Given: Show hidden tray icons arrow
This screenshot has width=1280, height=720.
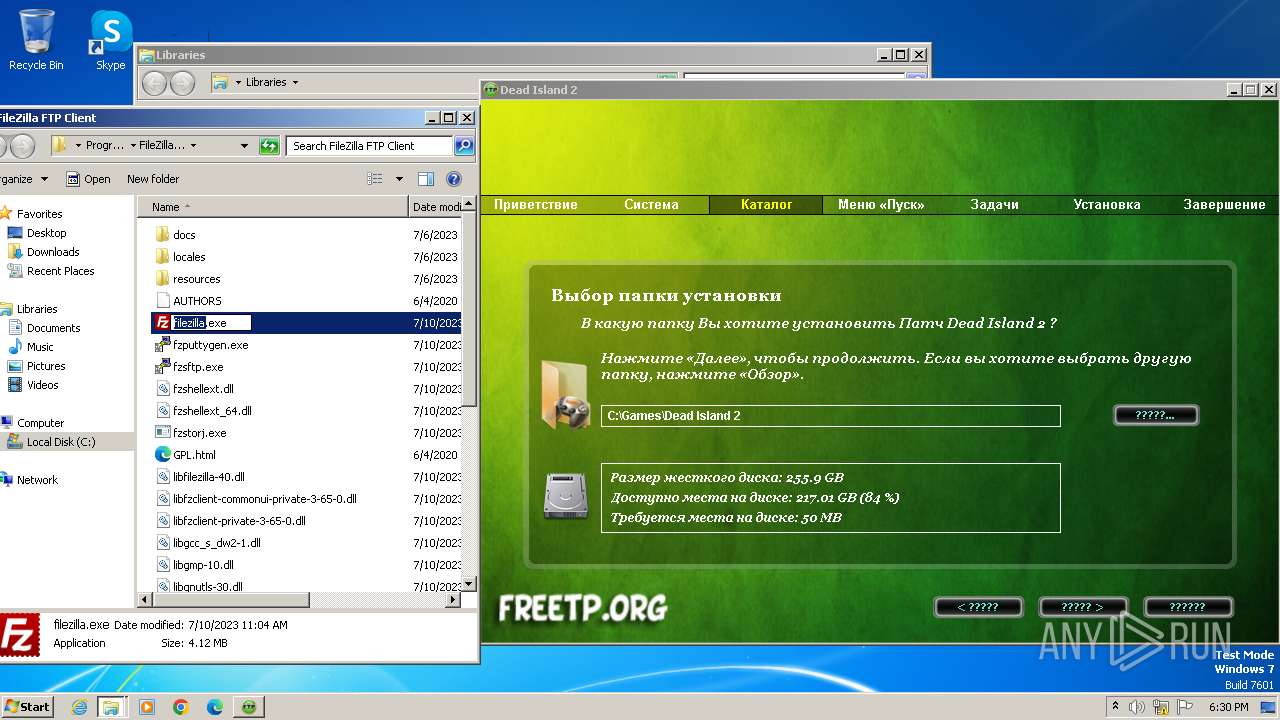Looking at the screenshot, I should point(1115,707).
